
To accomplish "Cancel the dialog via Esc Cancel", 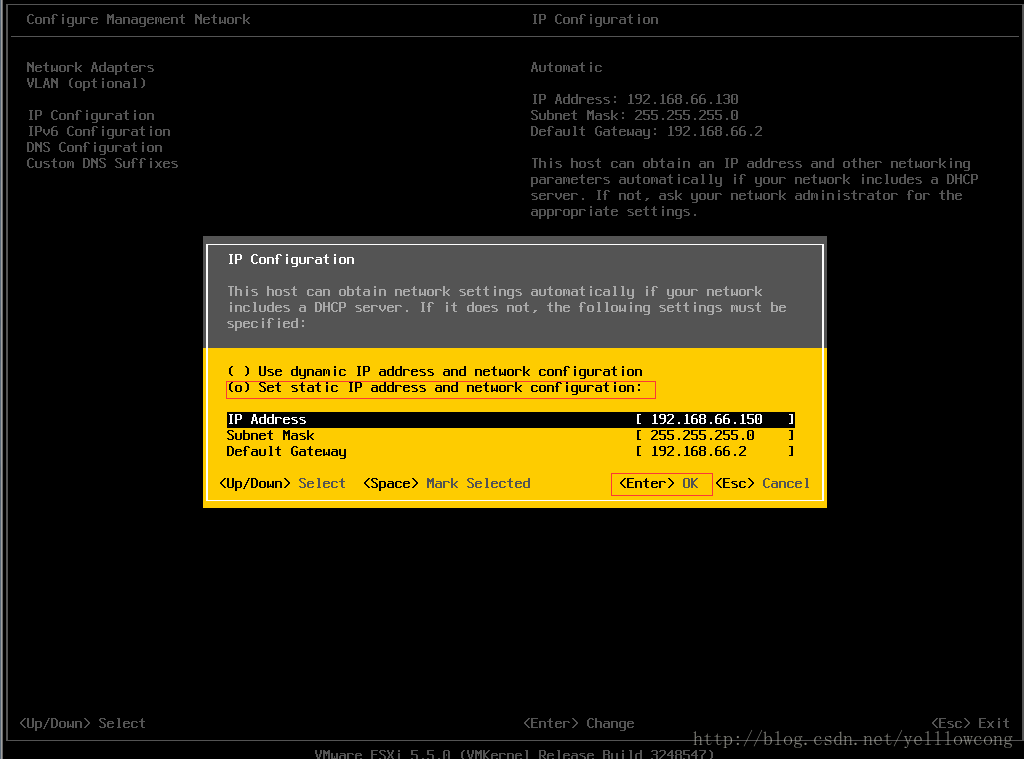I will click(763, 483).
